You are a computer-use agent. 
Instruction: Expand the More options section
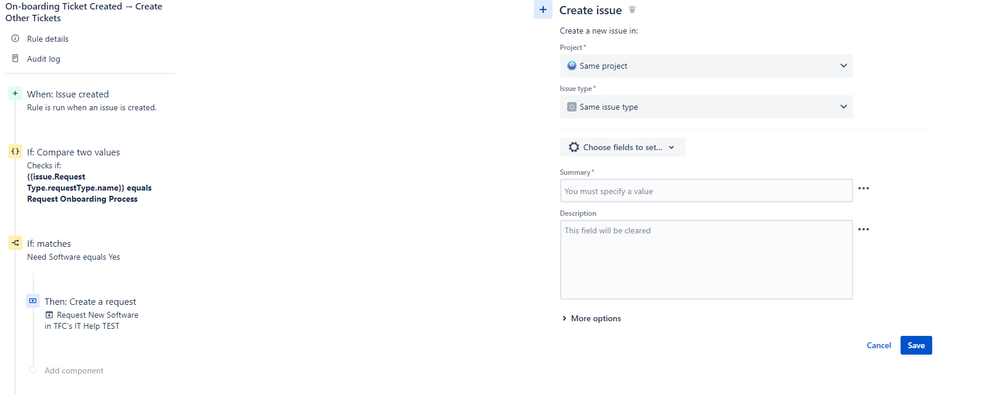click(591, 318)
